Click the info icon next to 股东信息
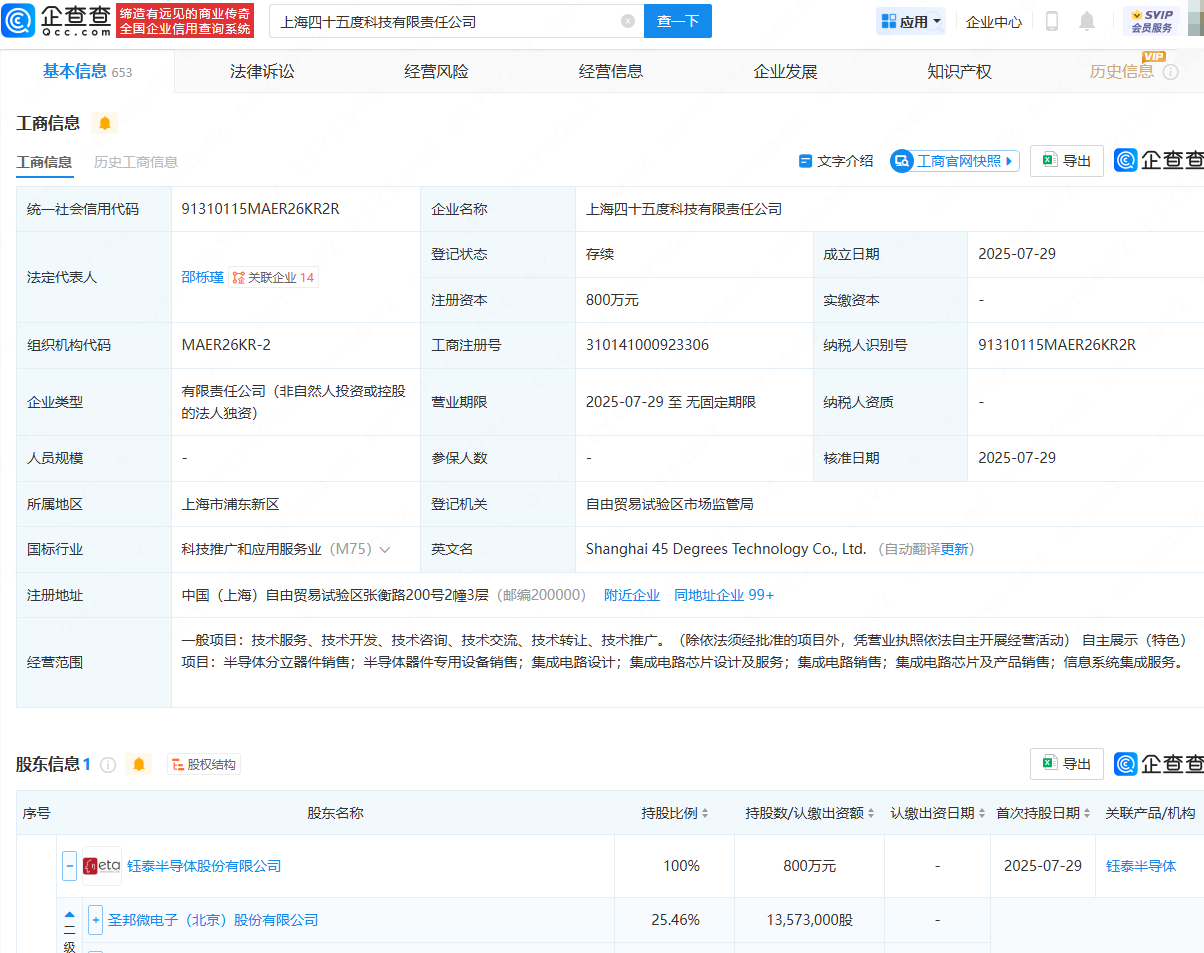 (x=108, y=765)
